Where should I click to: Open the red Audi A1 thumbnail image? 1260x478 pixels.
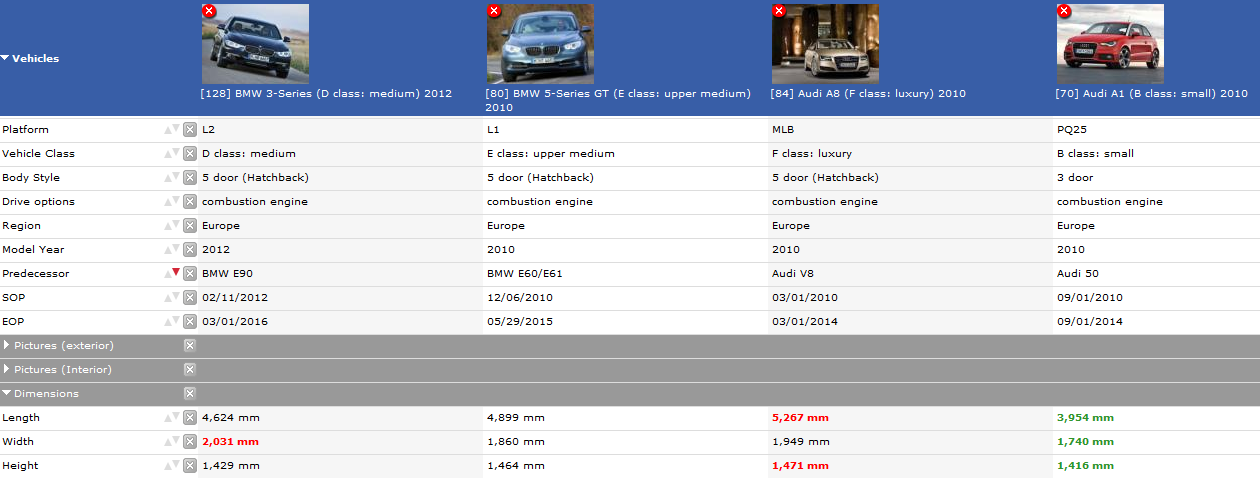(x=1110, y=44)
